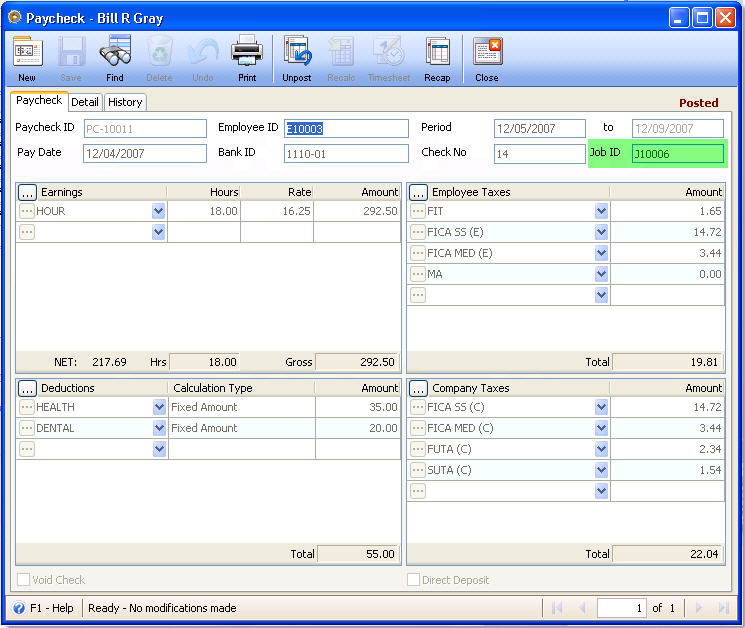Go to the previous record arrow
Screen dimensions: 745x628
582,608
